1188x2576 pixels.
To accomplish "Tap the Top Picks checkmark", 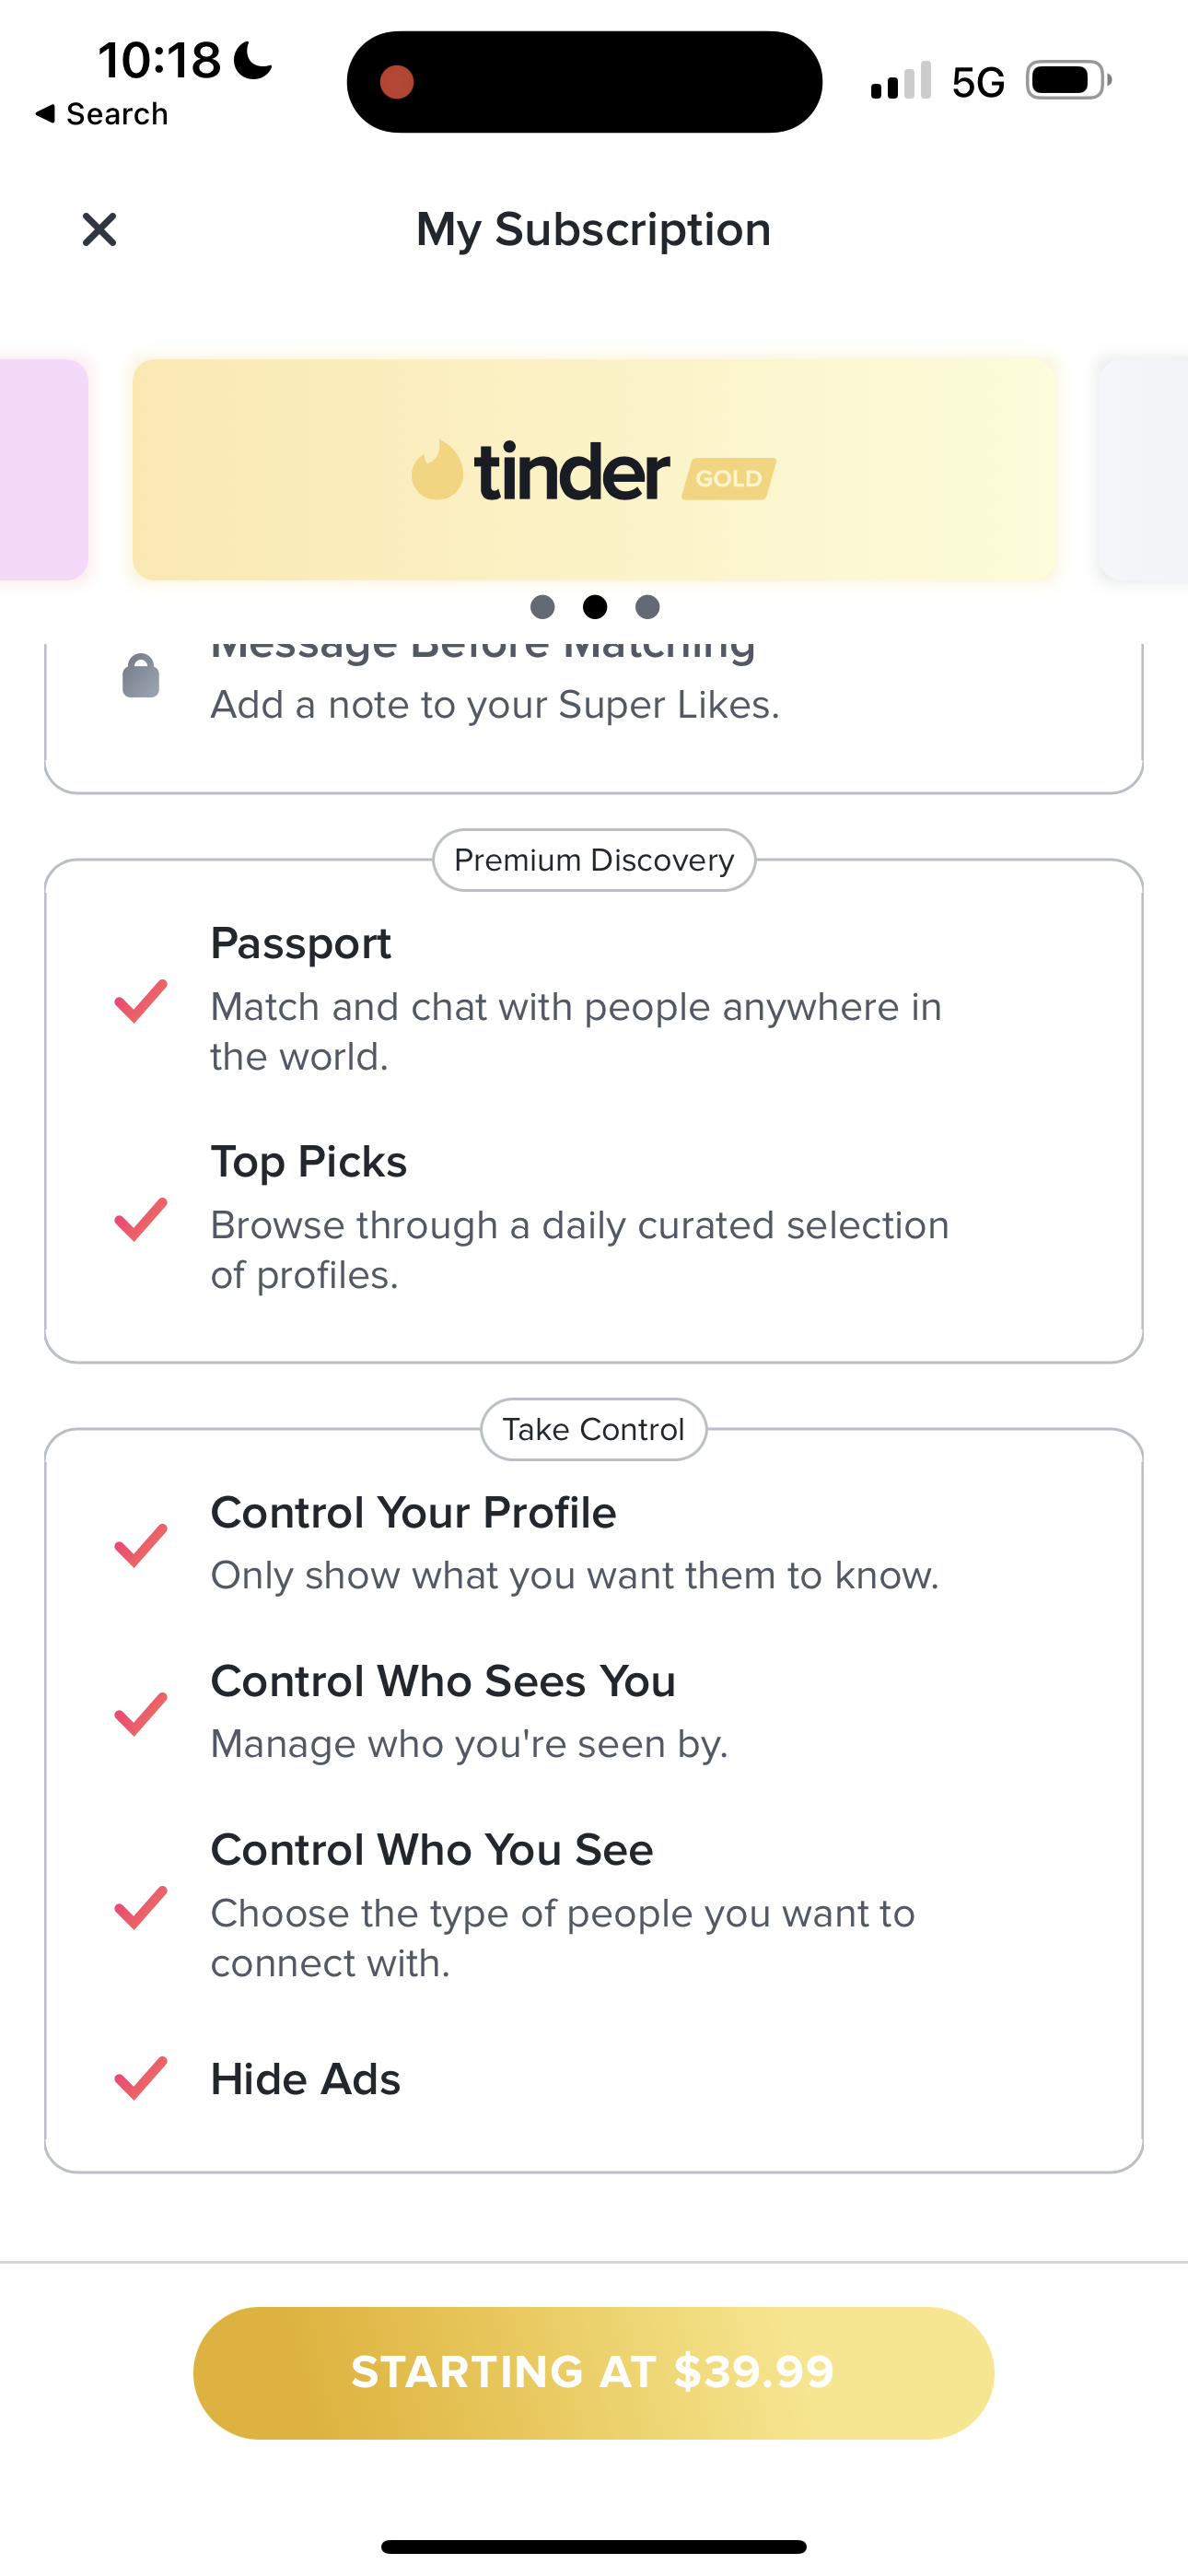I will tap(141, 1219).
